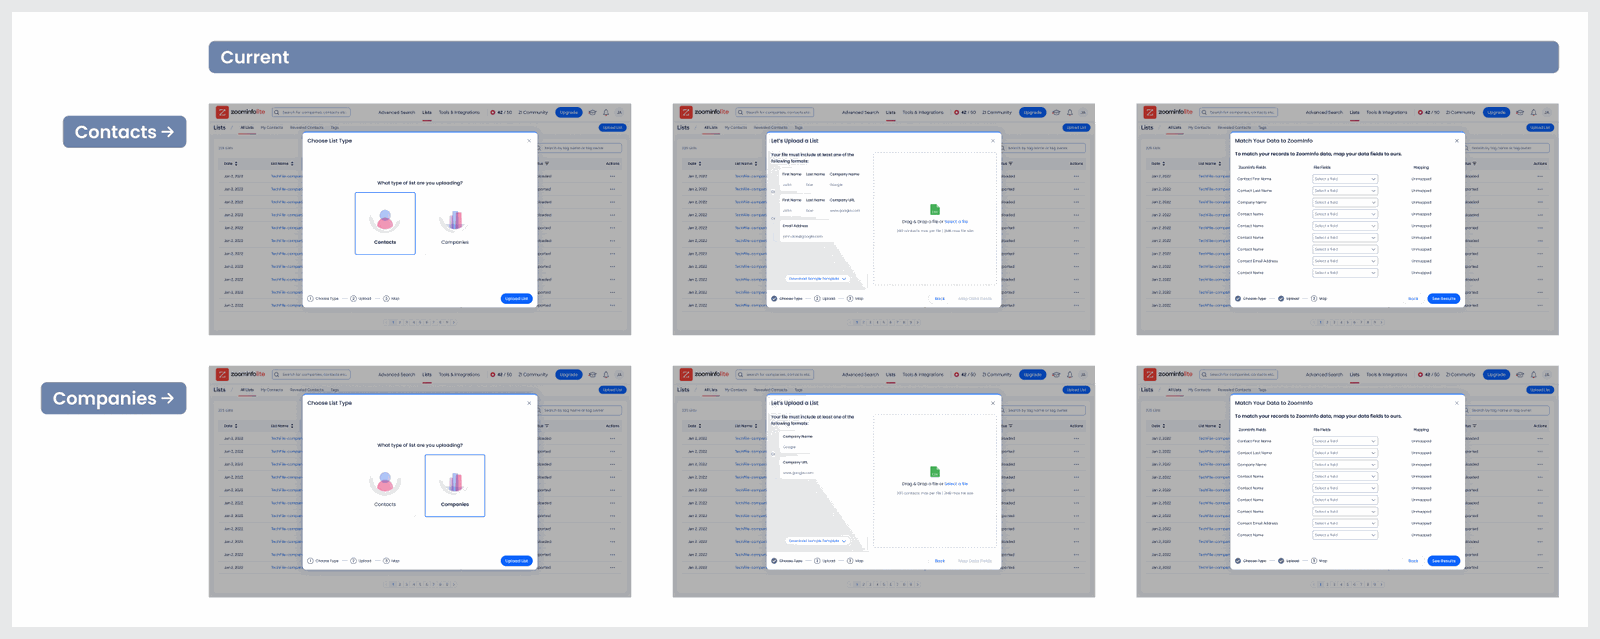Open Contact Email Address dropdown, Contacts-row mapping dialog
1600x639 pixels.
(x=1345, y=261)
